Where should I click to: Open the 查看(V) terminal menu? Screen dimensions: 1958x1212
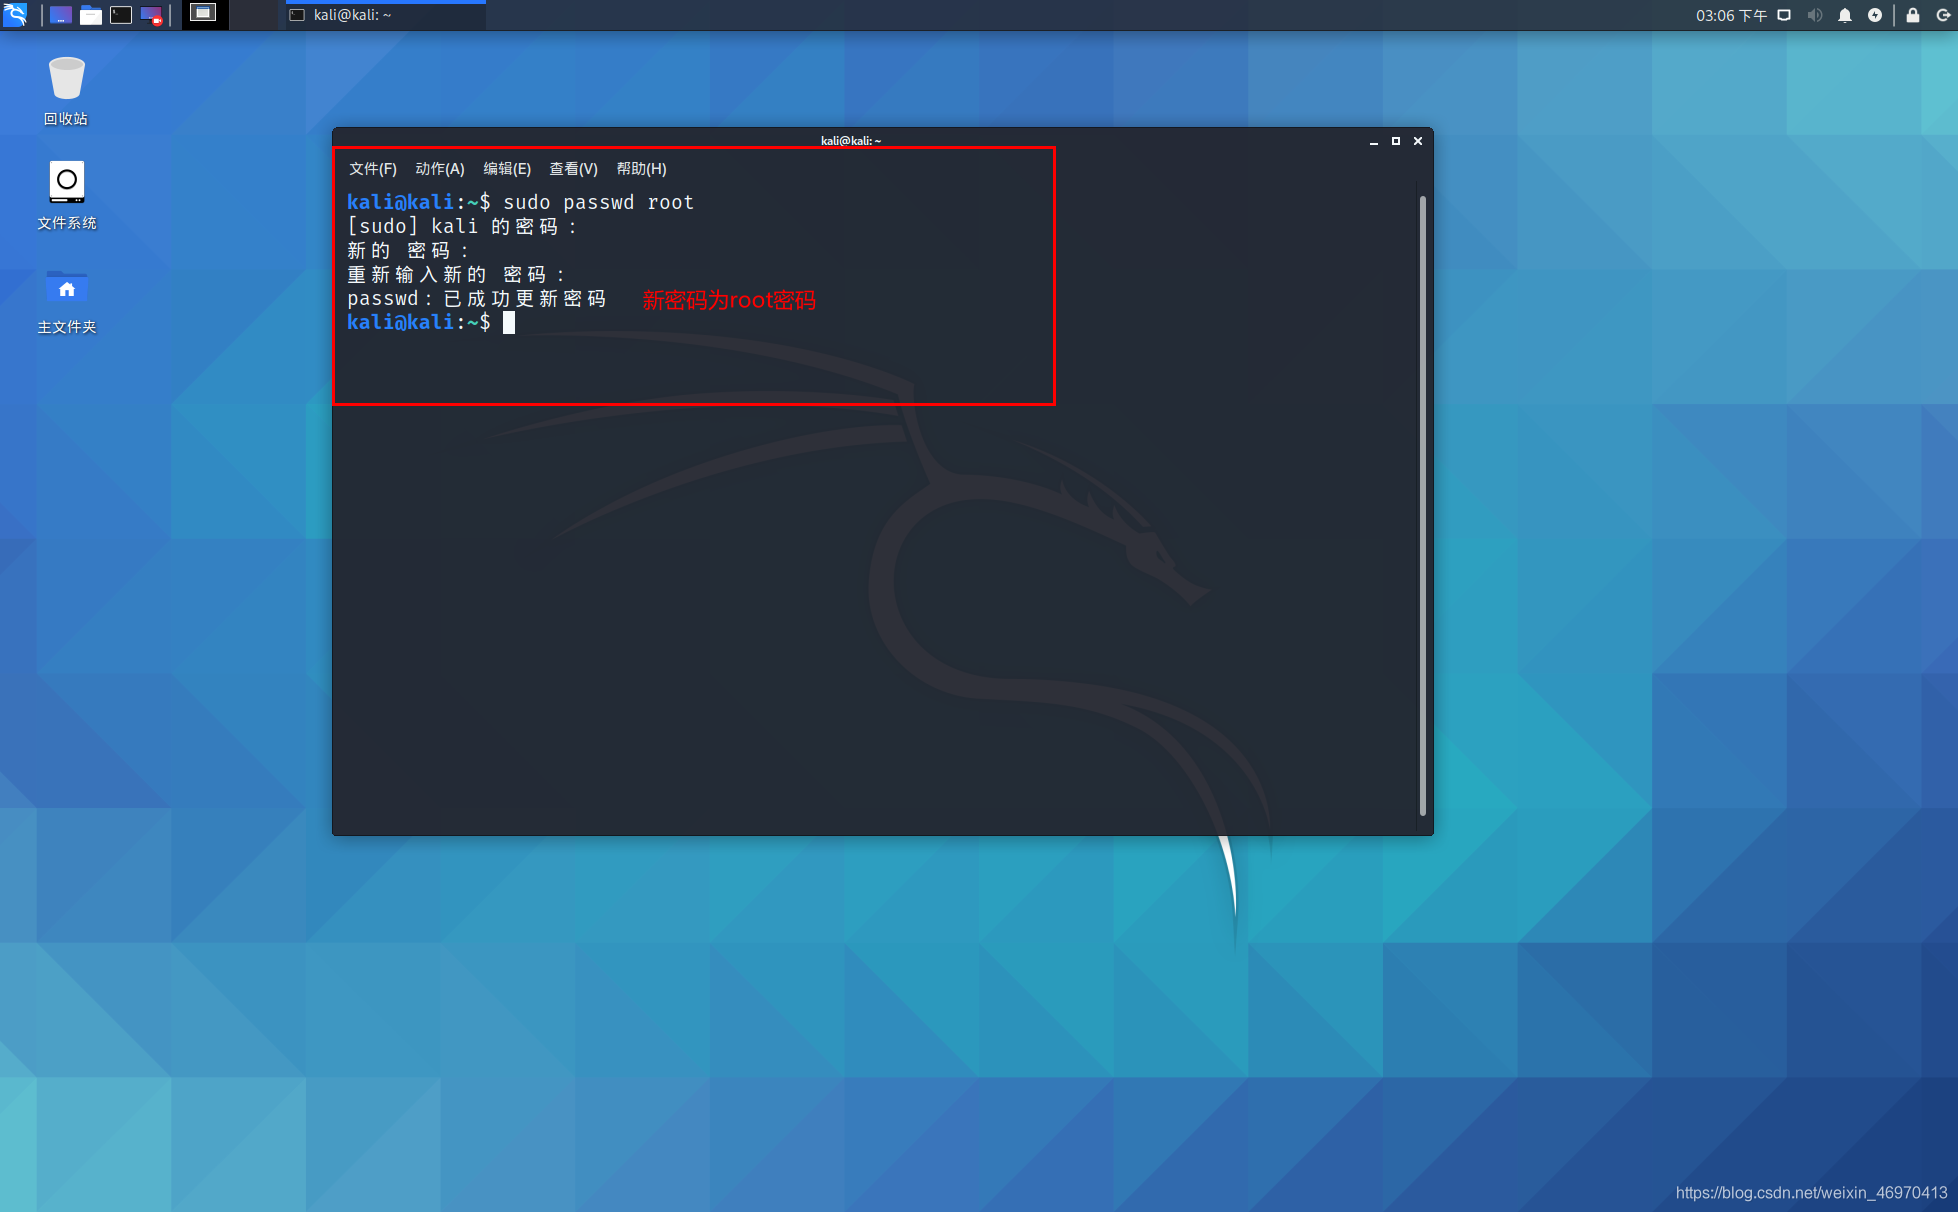pos(573,169)
